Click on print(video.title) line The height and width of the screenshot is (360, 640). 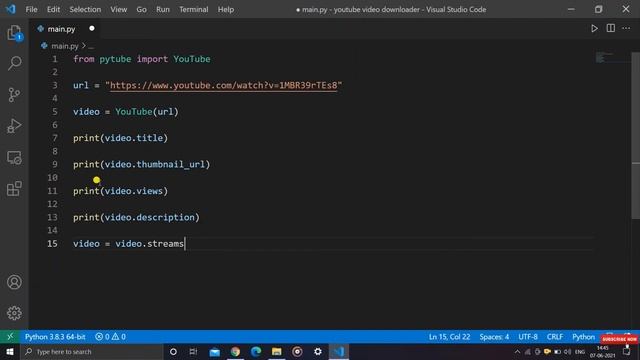[120, 138]
